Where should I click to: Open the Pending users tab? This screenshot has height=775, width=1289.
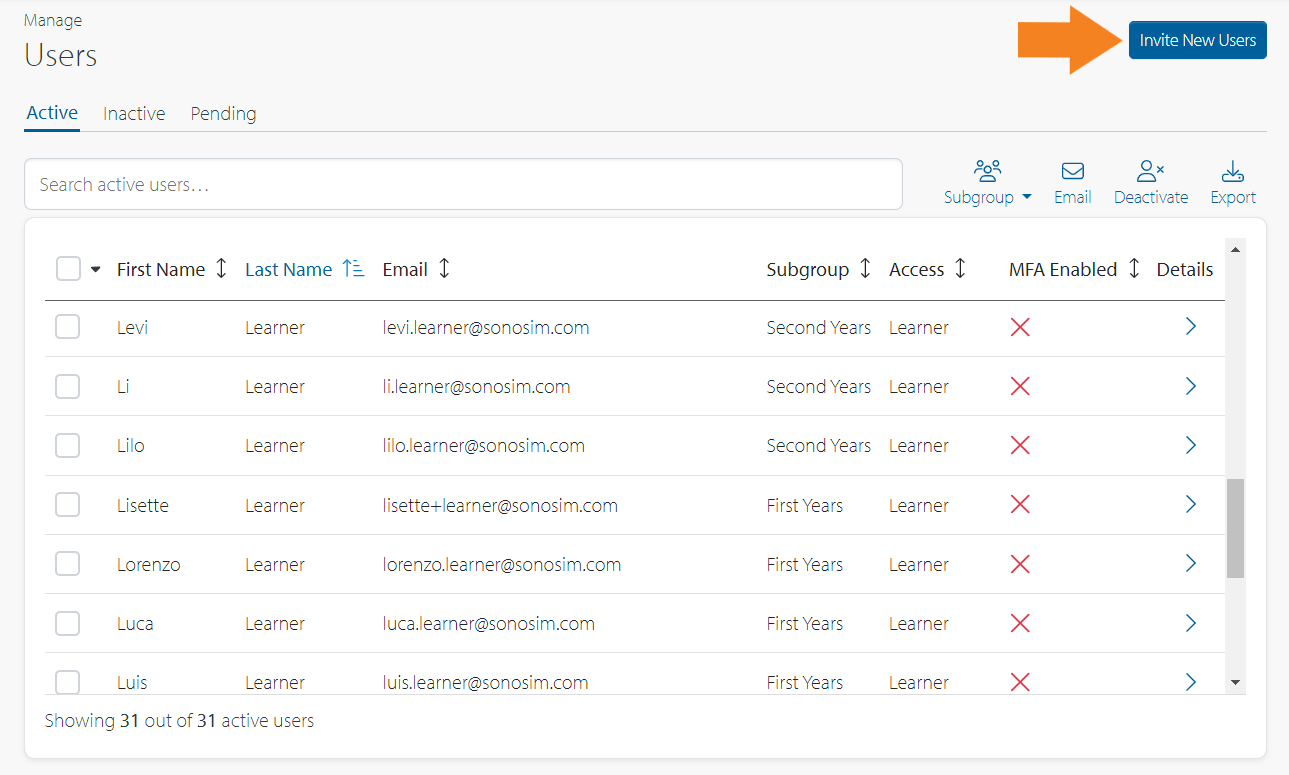pos(223,113)
